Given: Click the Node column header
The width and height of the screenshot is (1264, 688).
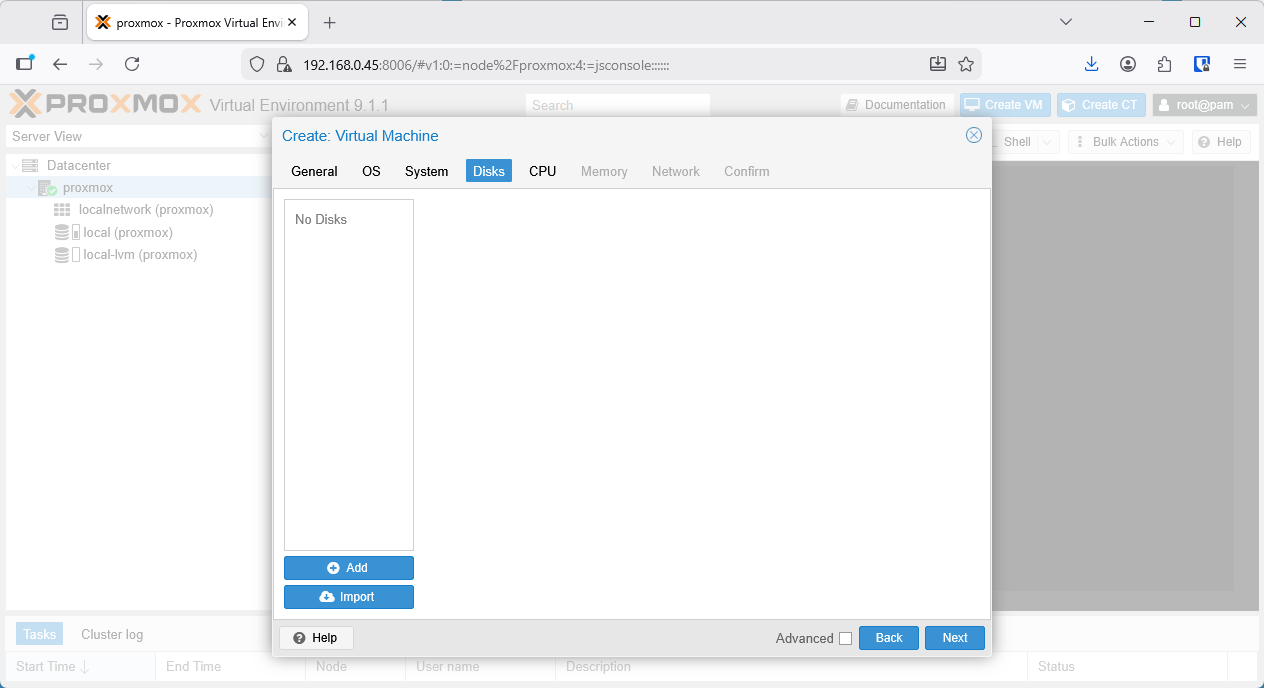Looking at the screenshot, I should [355, 666].
